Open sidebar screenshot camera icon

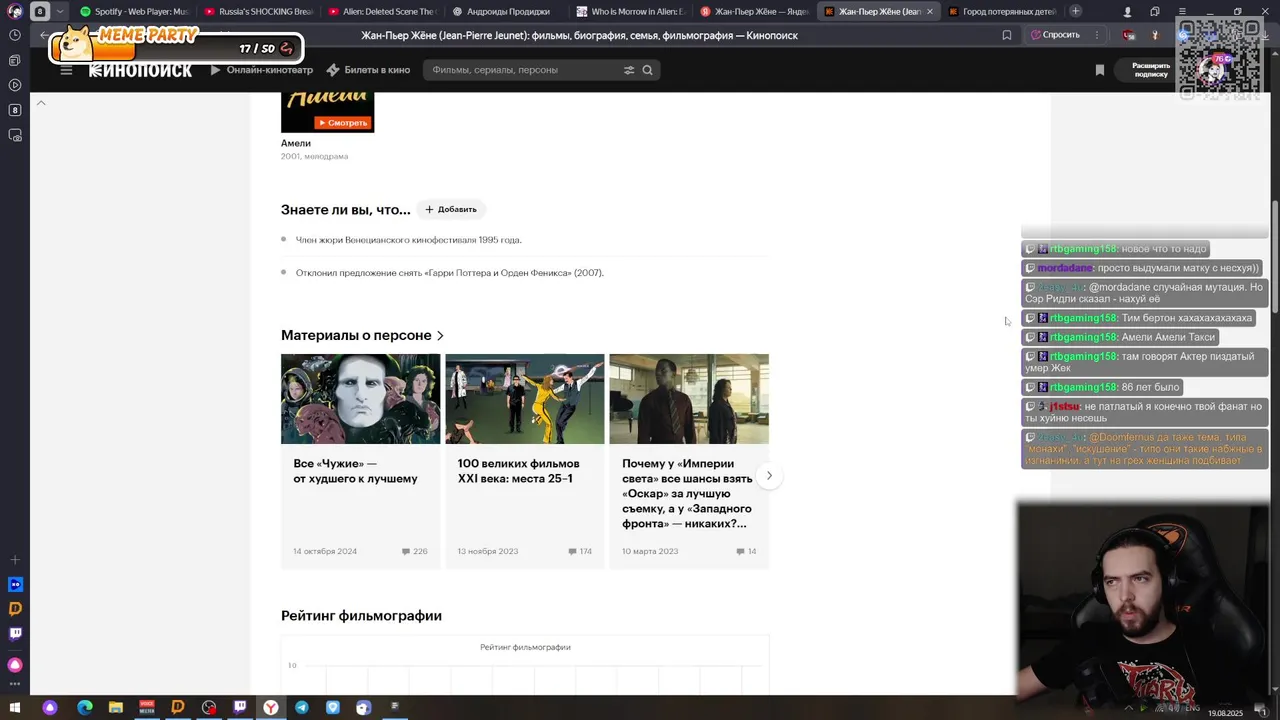pos(15,135)
